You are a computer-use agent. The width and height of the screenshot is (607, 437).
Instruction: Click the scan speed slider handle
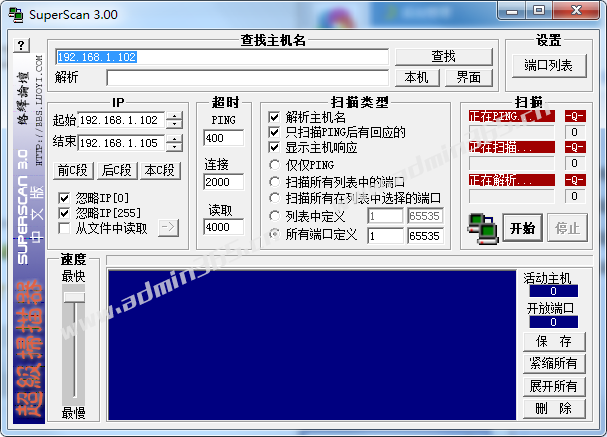pos(74,297)
